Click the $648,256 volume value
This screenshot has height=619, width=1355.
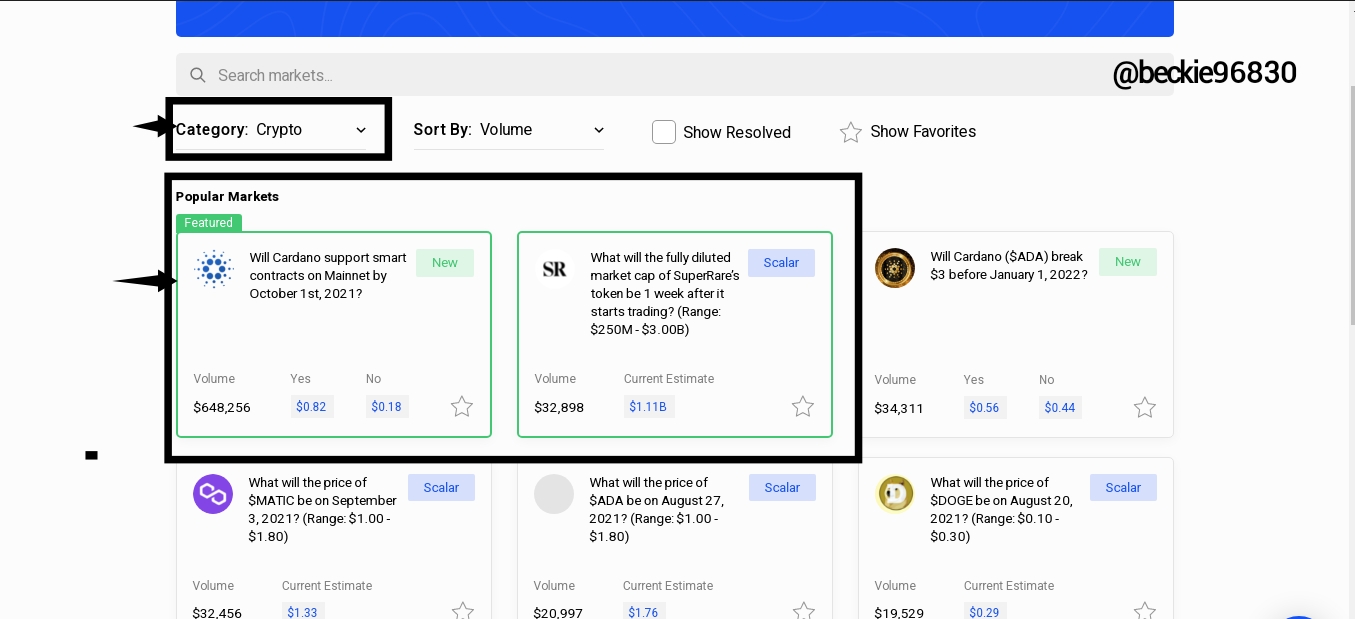222,408
